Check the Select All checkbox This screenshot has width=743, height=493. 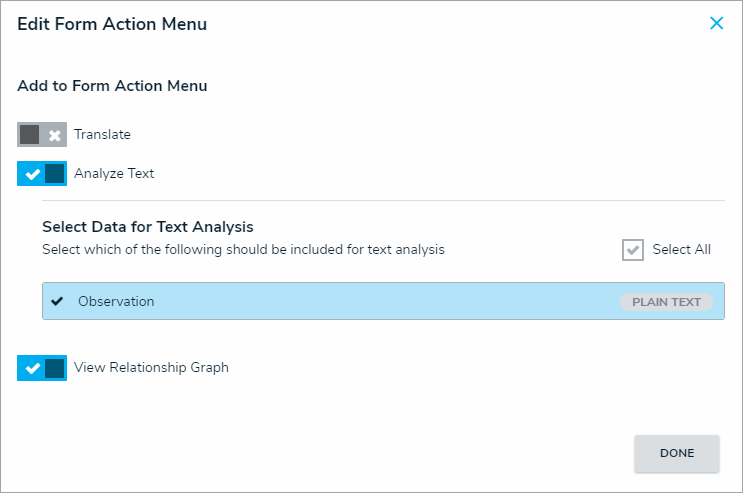point(633,250)
